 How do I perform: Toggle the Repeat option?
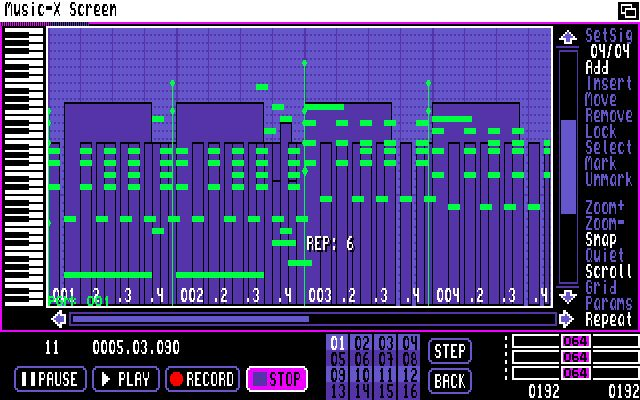click(x=609, y=319)
